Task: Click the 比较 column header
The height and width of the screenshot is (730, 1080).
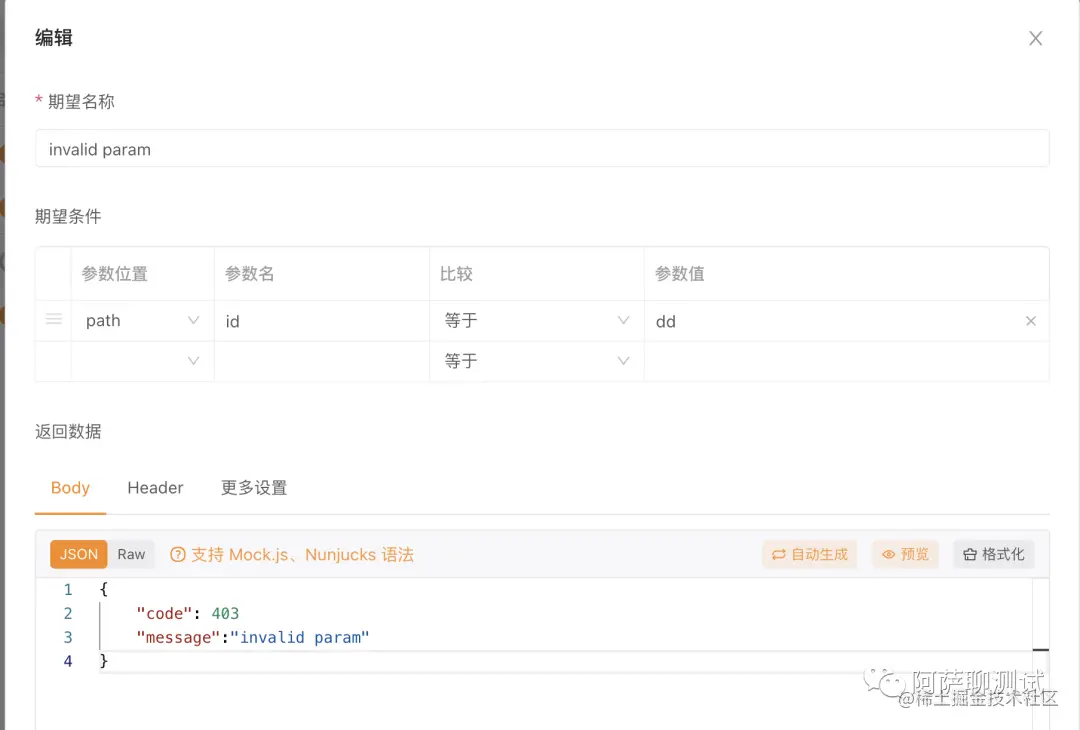Action: (457, 274)
